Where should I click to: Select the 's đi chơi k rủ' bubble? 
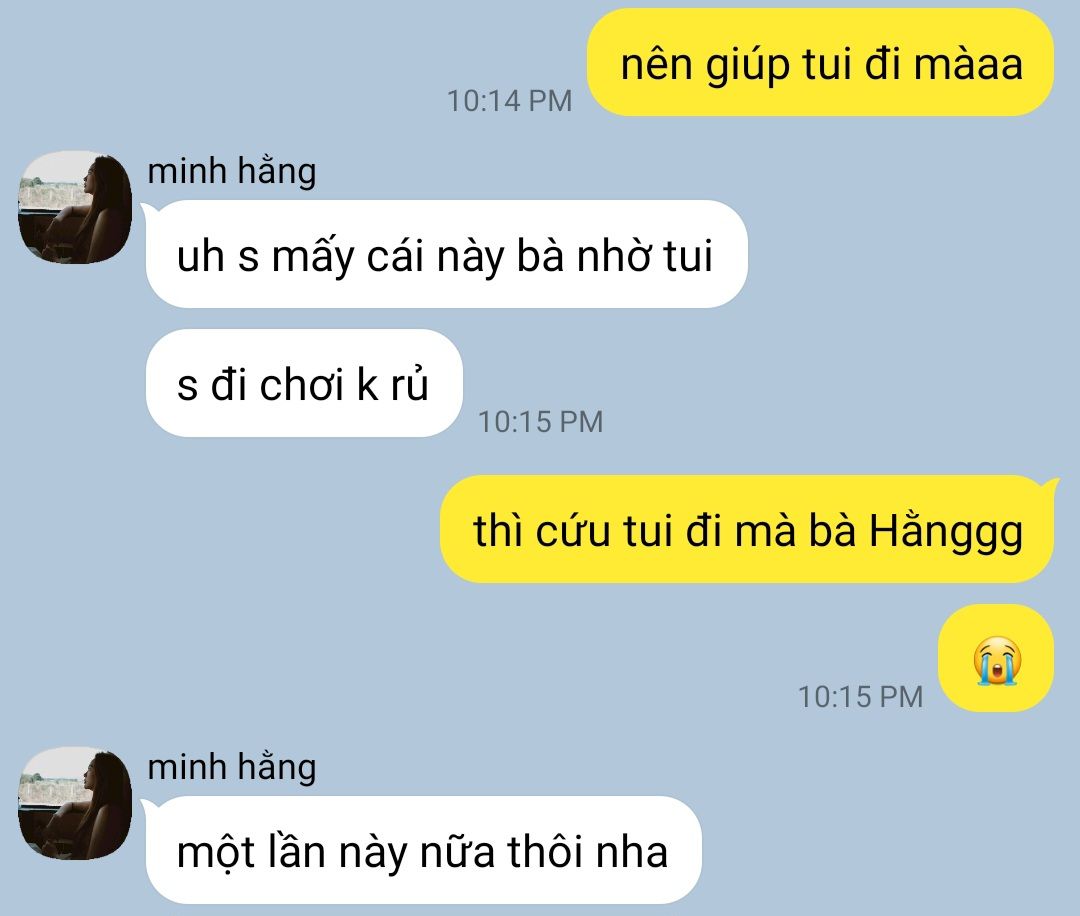[304, 383]
